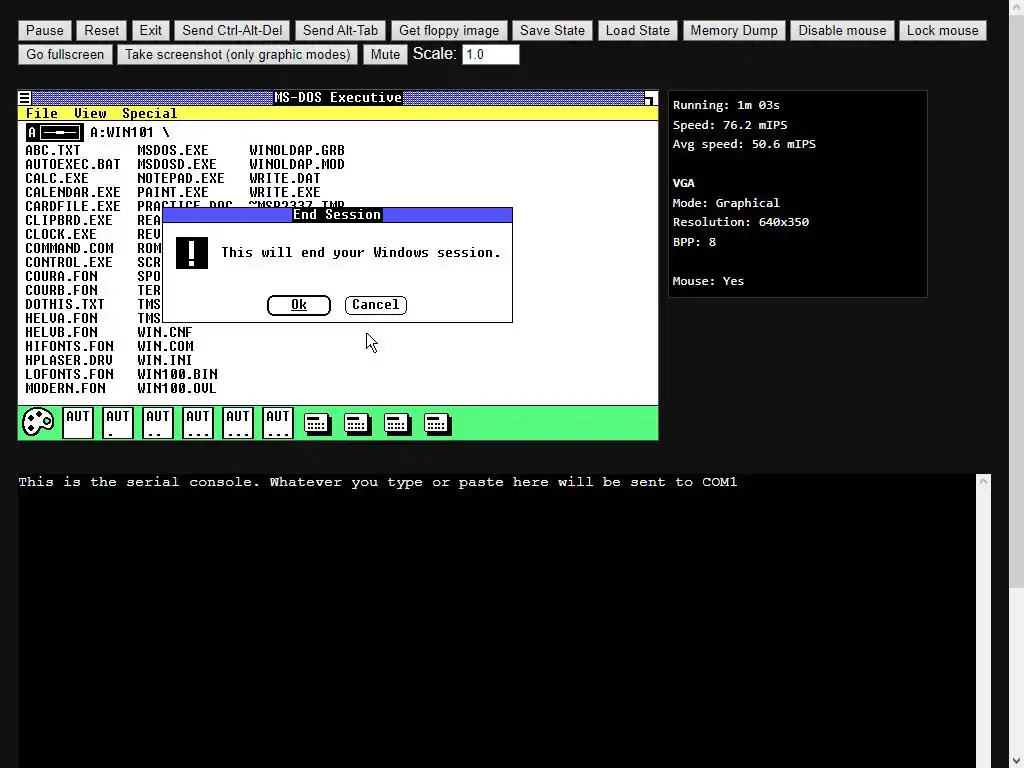Select CLOCK.EXE file
Screen dimensions: 1024x768
click(x=61, y=234)
